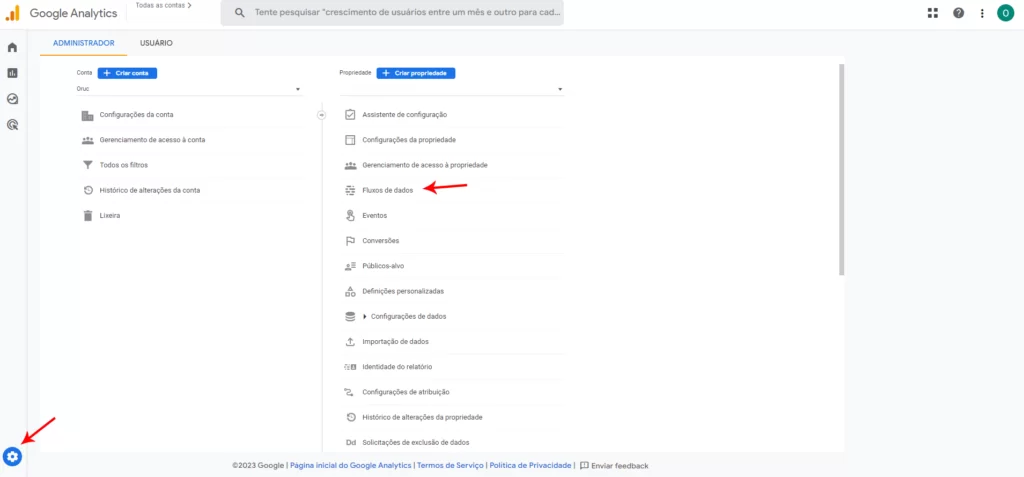Open Página inicial do Google Analytics link
Image resolution: width=1024 pixels, height=477 pixels.
[351, 466]
